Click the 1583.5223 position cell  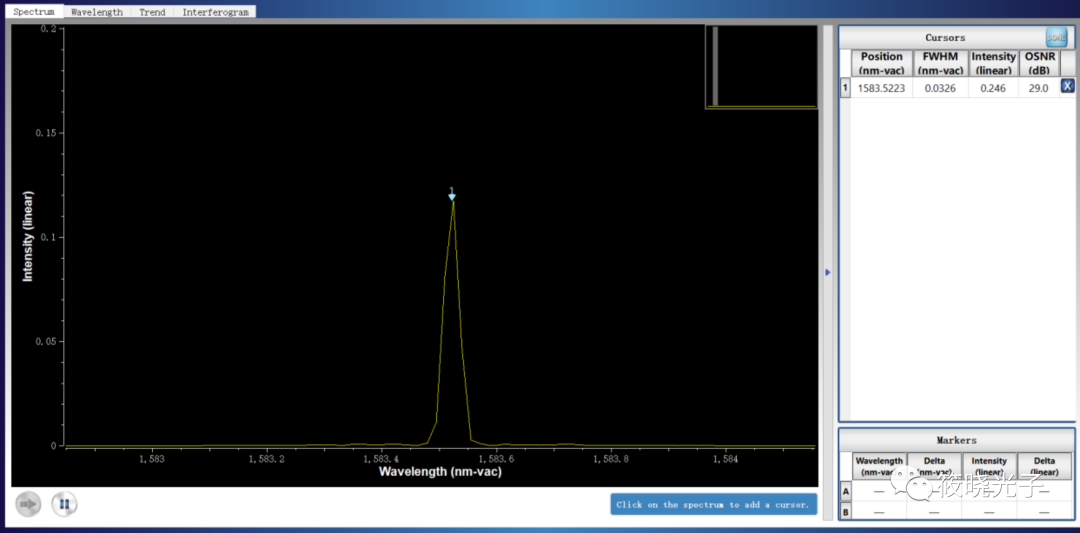click(x=881, y=88)
